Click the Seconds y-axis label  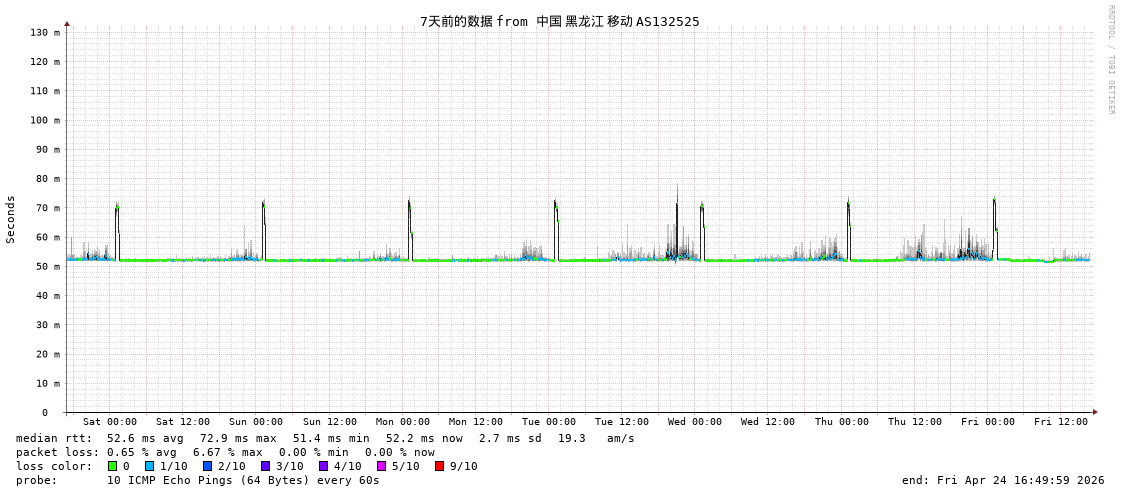[x=11, y=219]
